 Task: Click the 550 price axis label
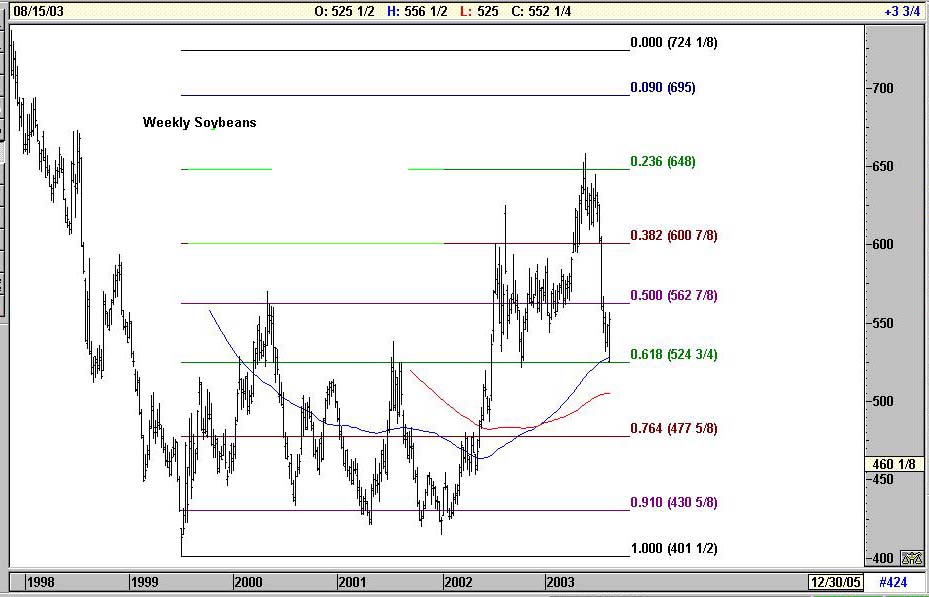882,323
